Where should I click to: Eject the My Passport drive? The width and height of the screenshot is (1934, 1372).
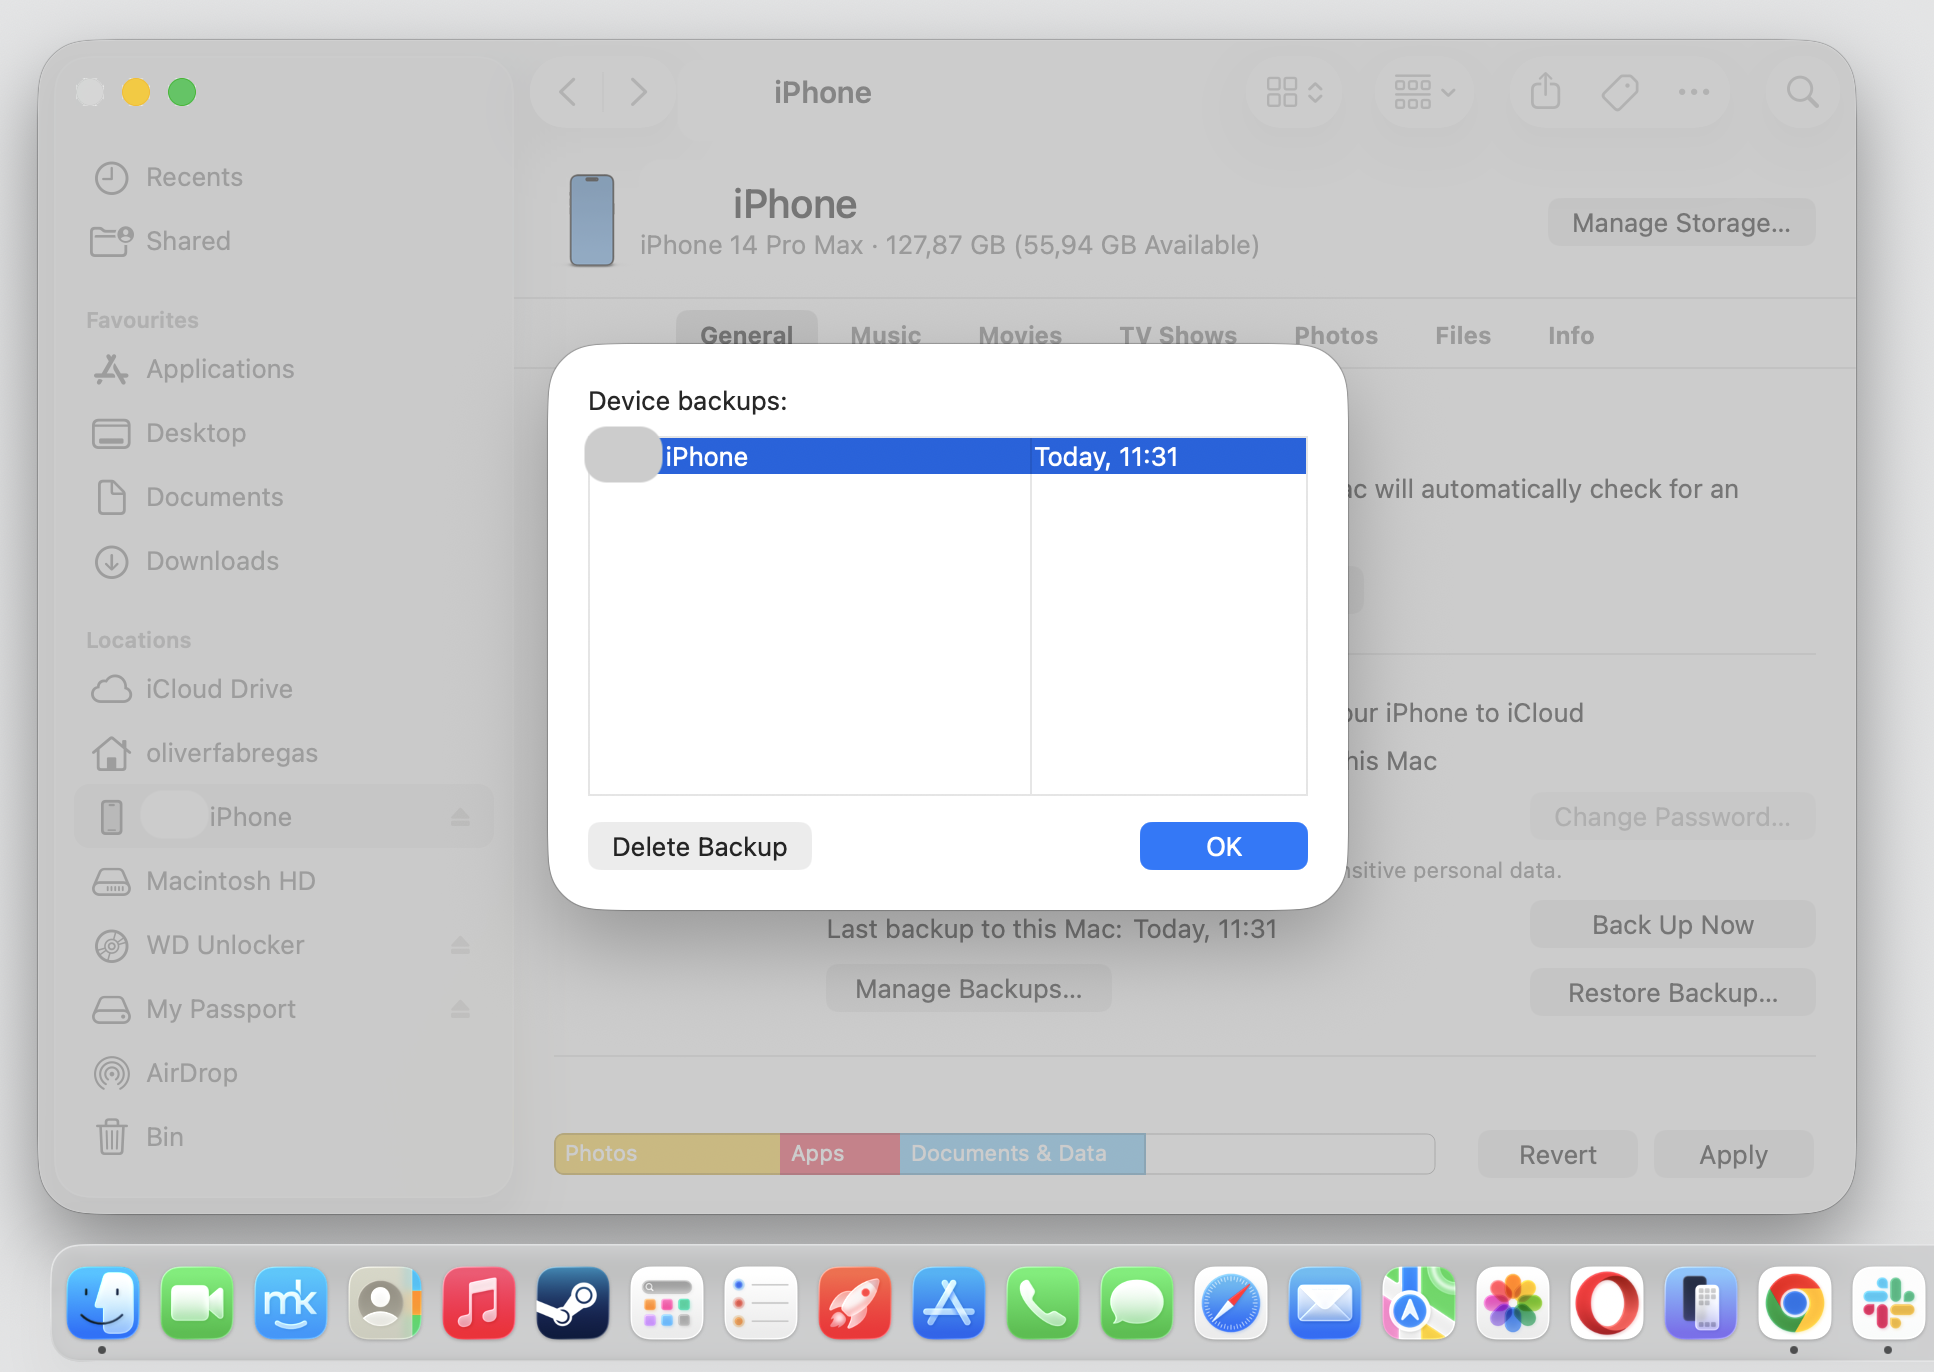pyautogui.click(x=460, y=1009)
